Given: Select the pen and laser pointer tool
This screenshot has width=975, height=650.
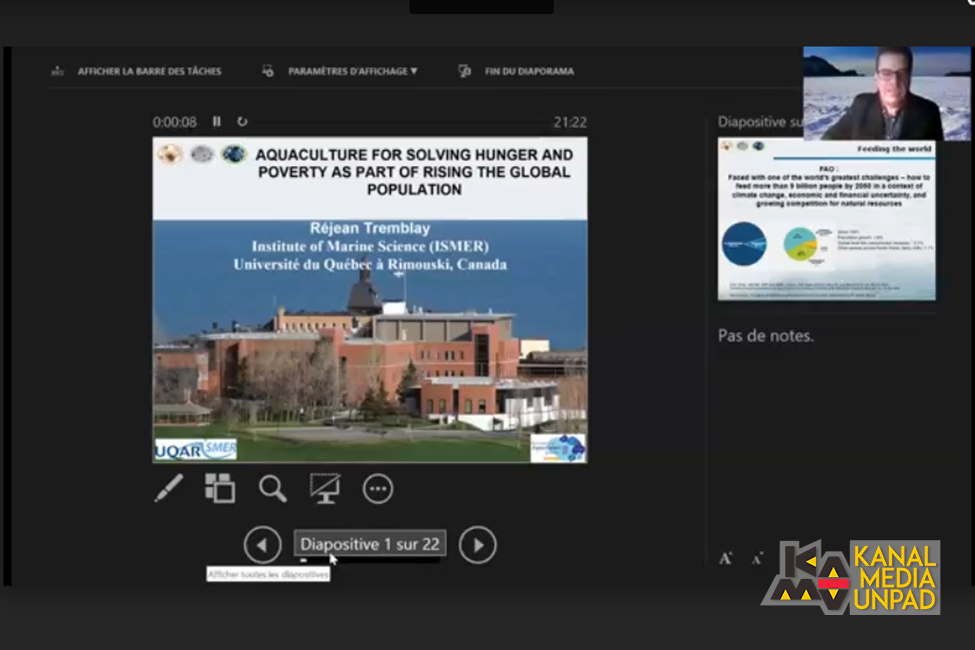Looking at the screenshot, I should click(x=169, y=488).
